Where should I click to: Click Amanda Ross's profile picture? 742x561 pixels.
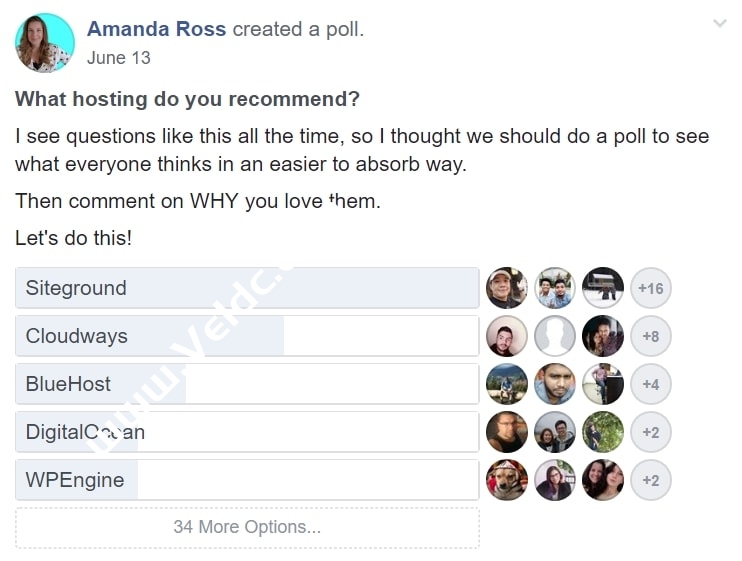pyautogui.click(x=45, y=43)
